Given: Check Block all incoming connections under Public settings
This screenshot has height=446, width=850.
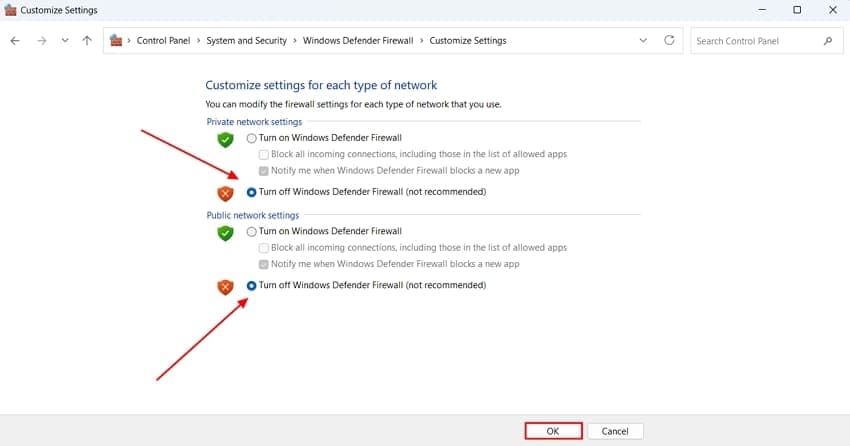Looking at the screenshot, I should point(263,248).
